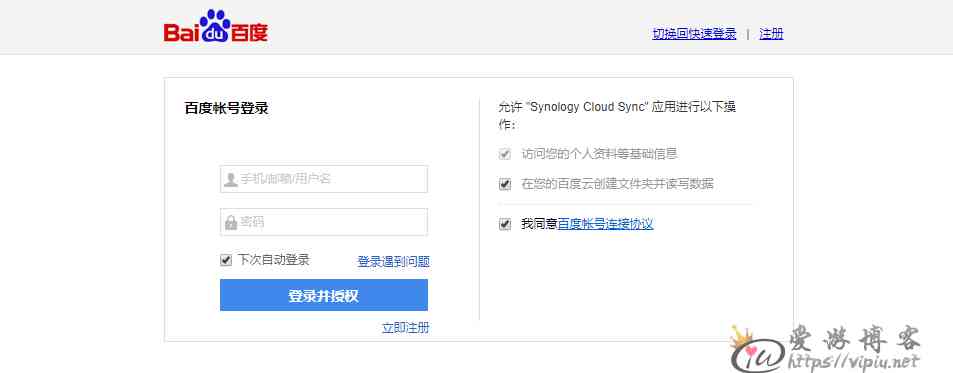This screenshot has width=953, height=373.
Task: Click the Baidu logo
Action: pyautogui.click(x=216, y=26)
